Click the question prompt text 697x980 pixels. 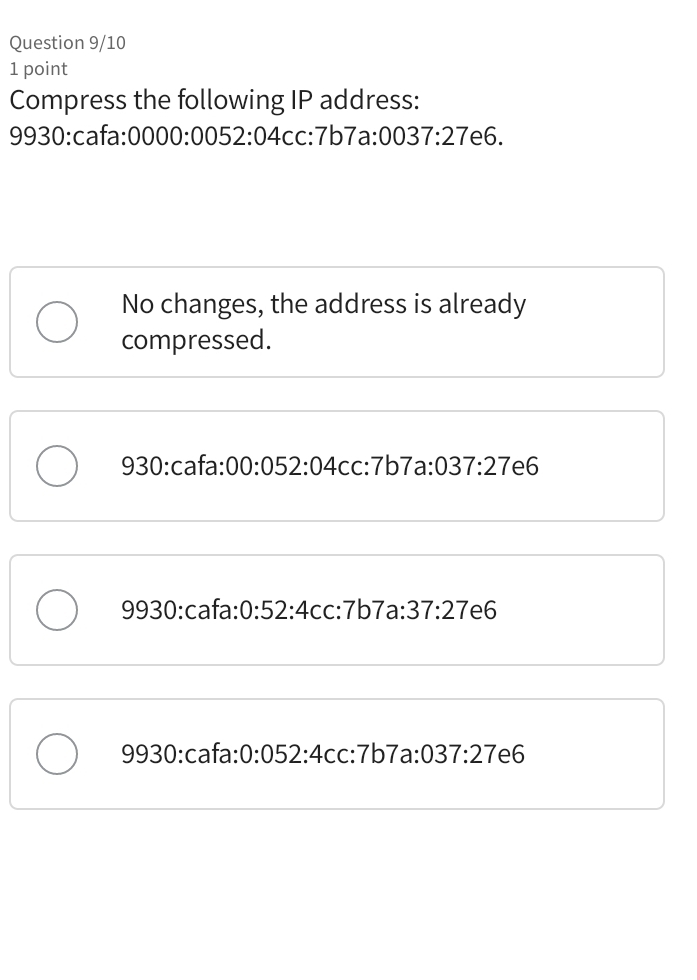coord(214,101)
